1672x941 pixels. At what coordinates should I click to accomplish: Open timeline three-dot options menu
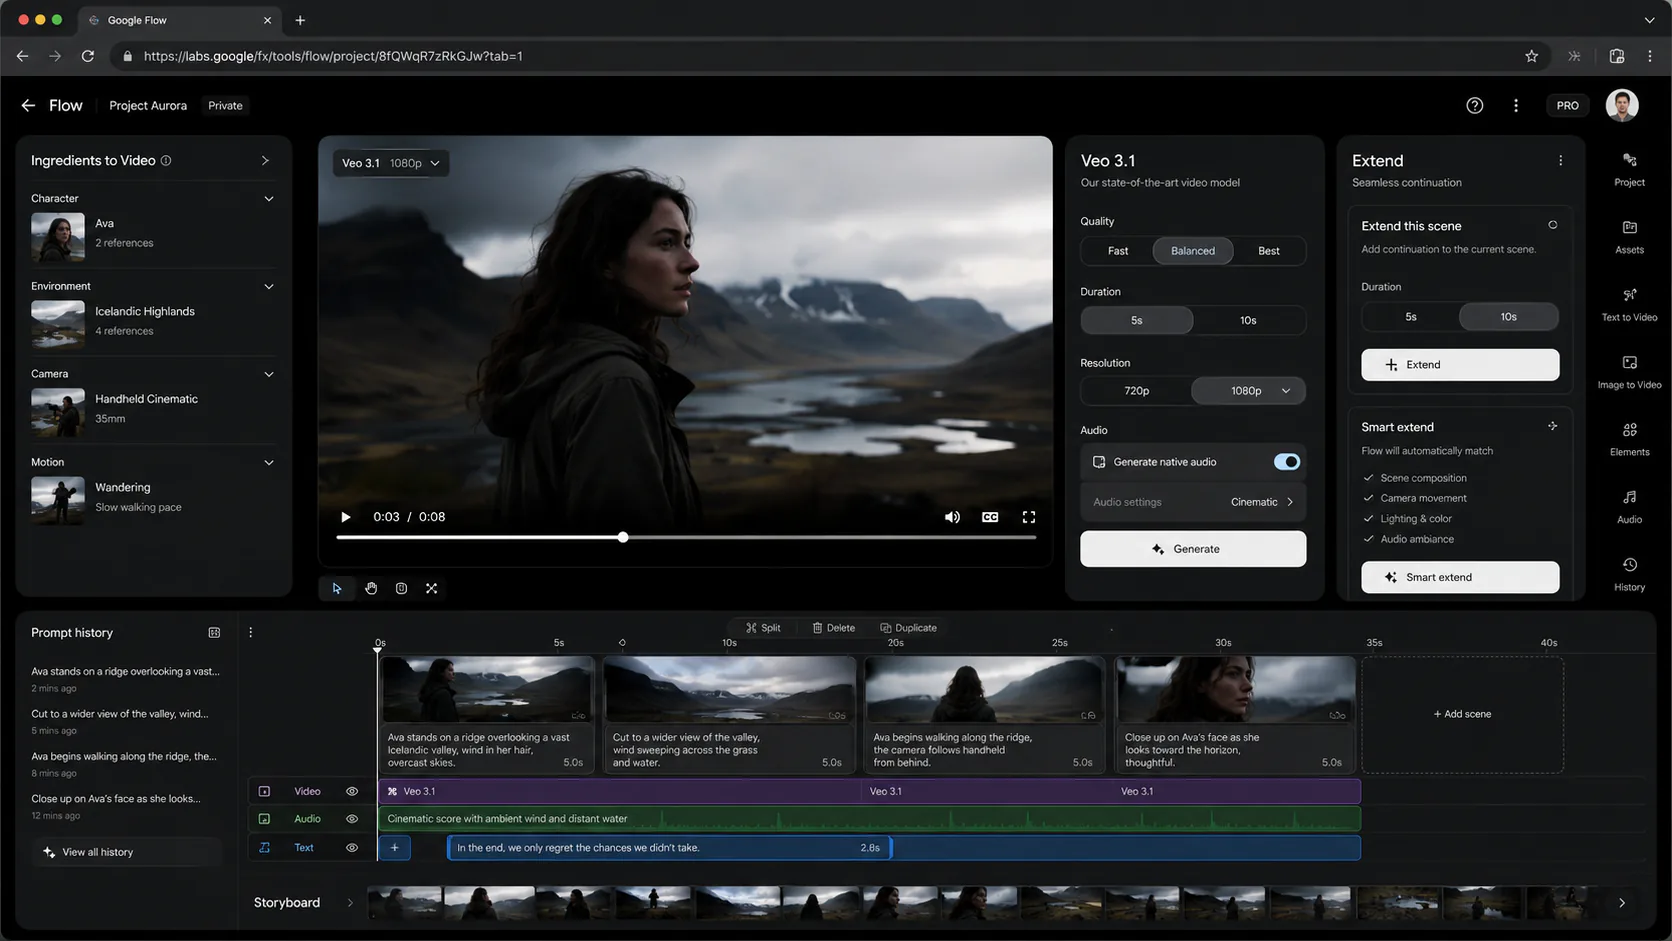[251, 633]
